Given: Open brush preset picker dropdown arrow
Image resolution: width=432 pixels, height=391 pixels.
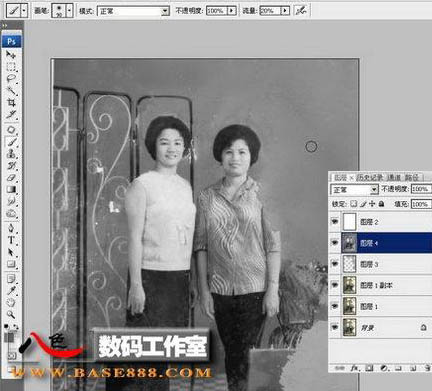Looking at the screenshot, I should [69, 11].
